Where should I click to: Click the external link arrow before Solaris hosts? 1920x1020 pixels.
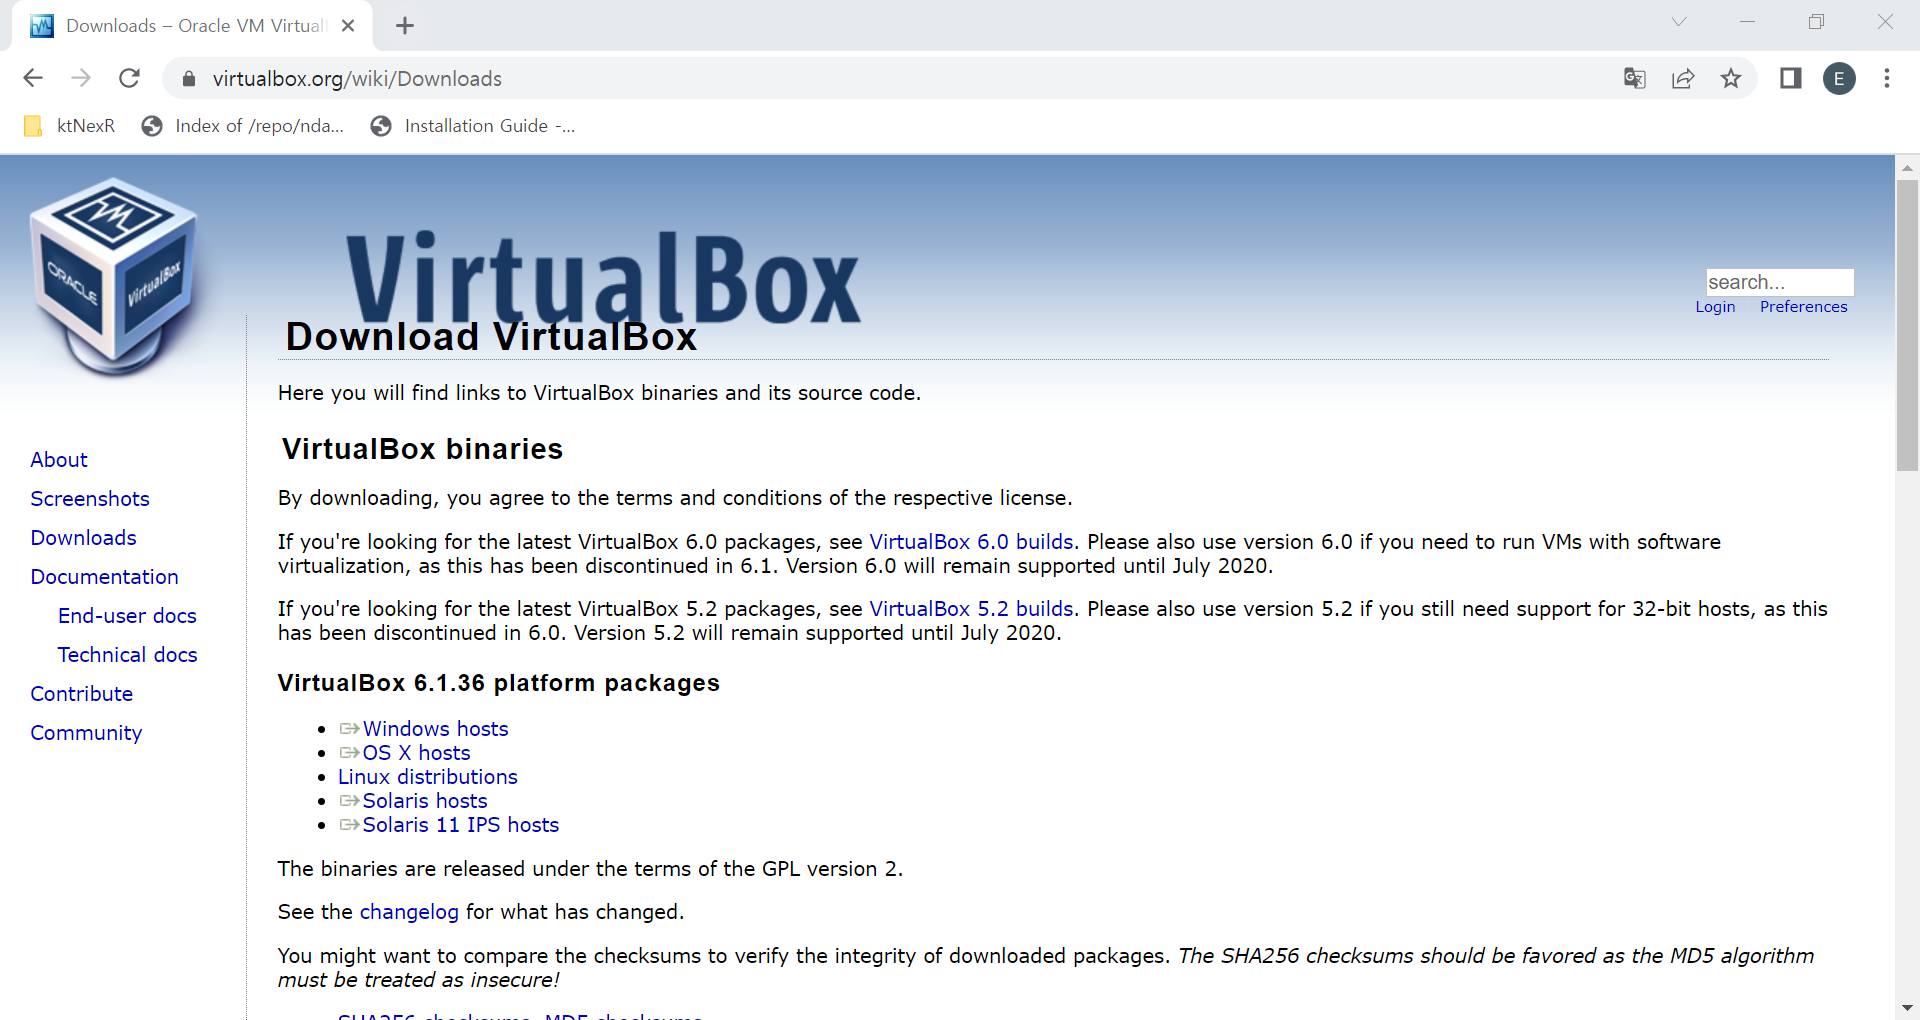point(349,801)
